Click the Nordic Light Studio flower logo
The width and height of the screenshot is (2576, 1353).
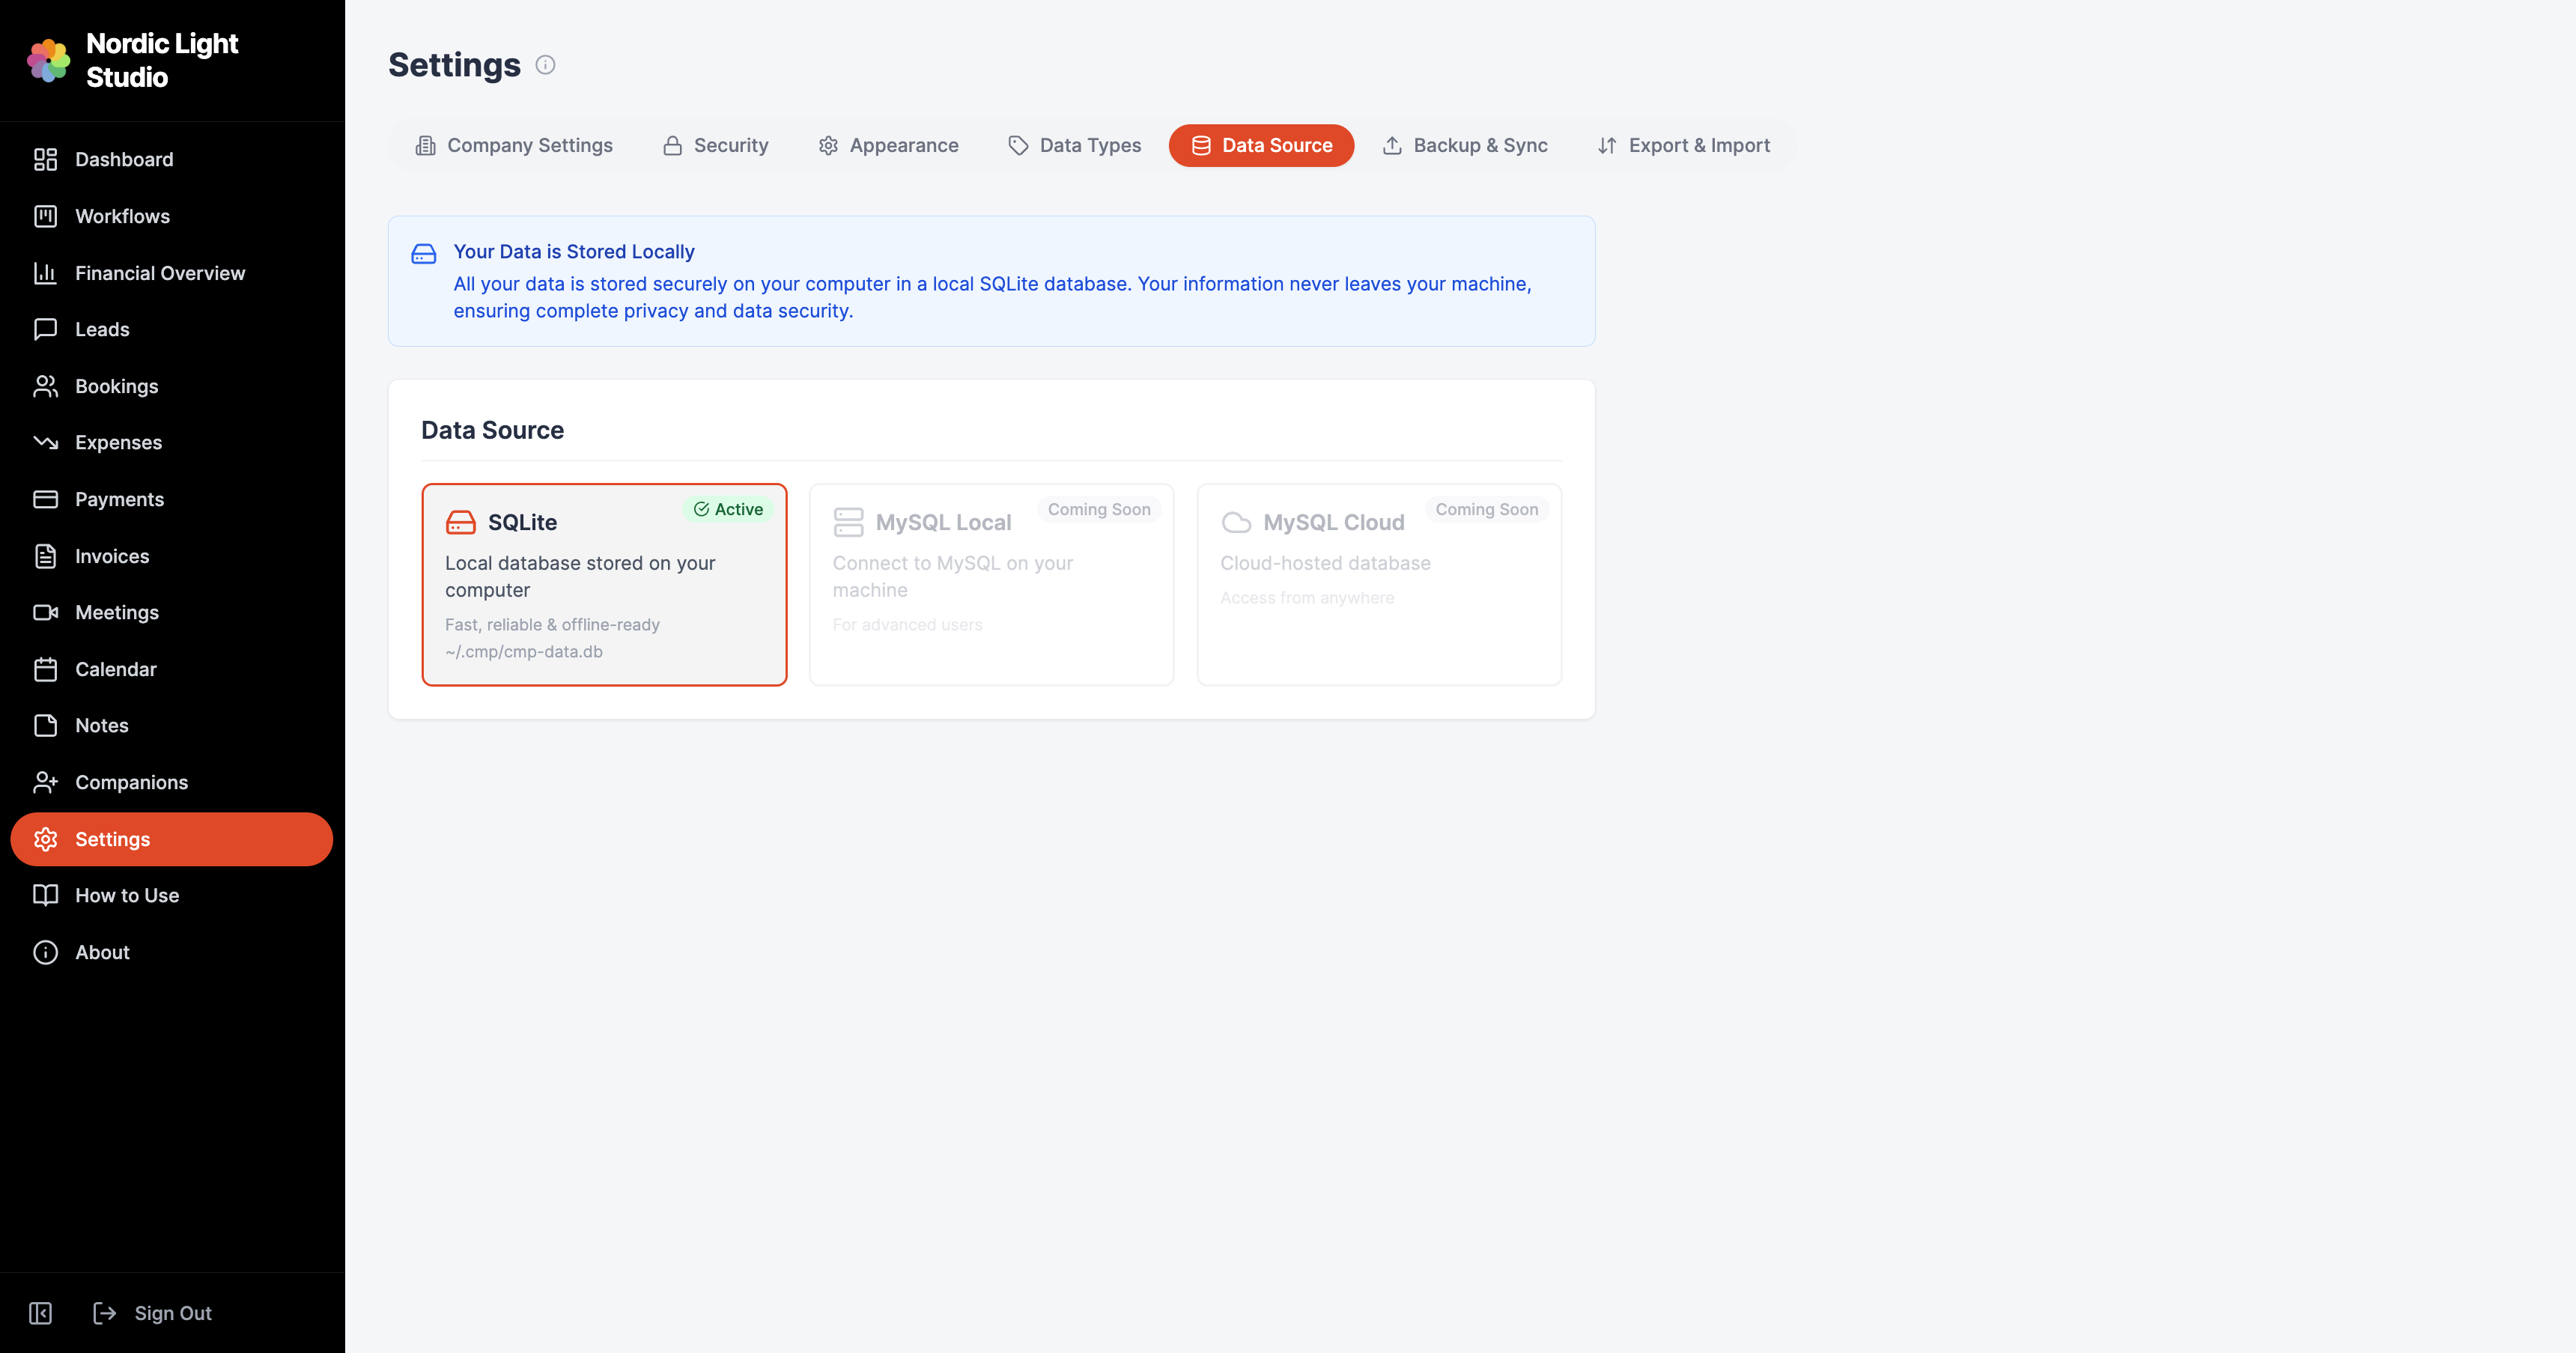[48, 61]
